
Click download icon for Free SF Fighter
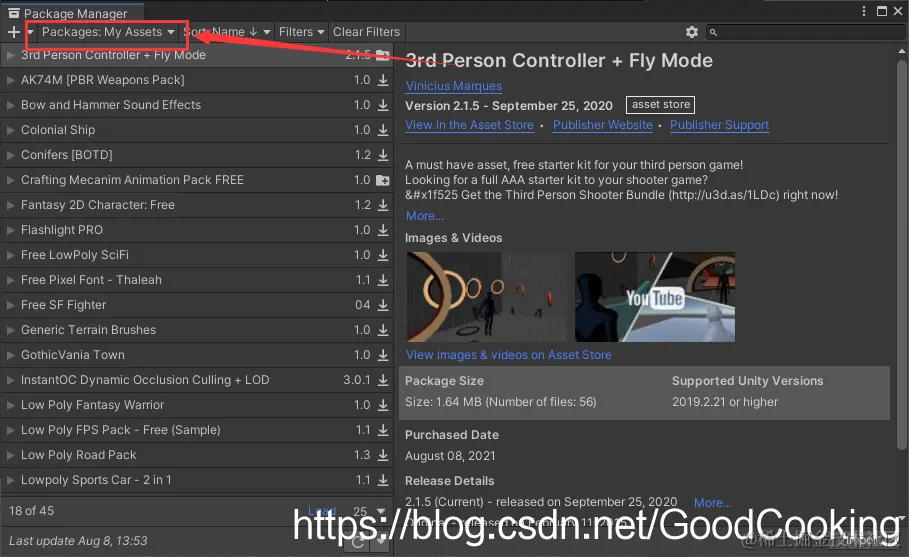pyautogui.click(x=383, y=305)
